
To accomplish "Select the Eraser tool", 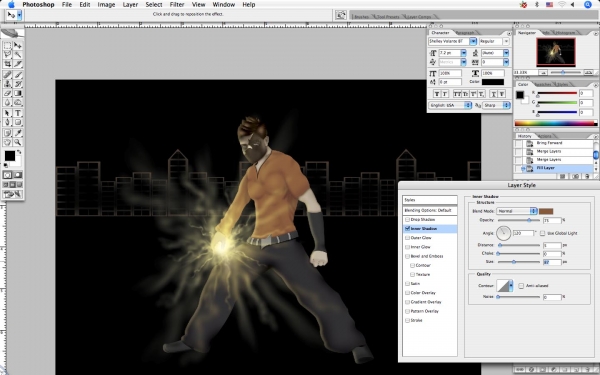I will [x=7, y=93].
